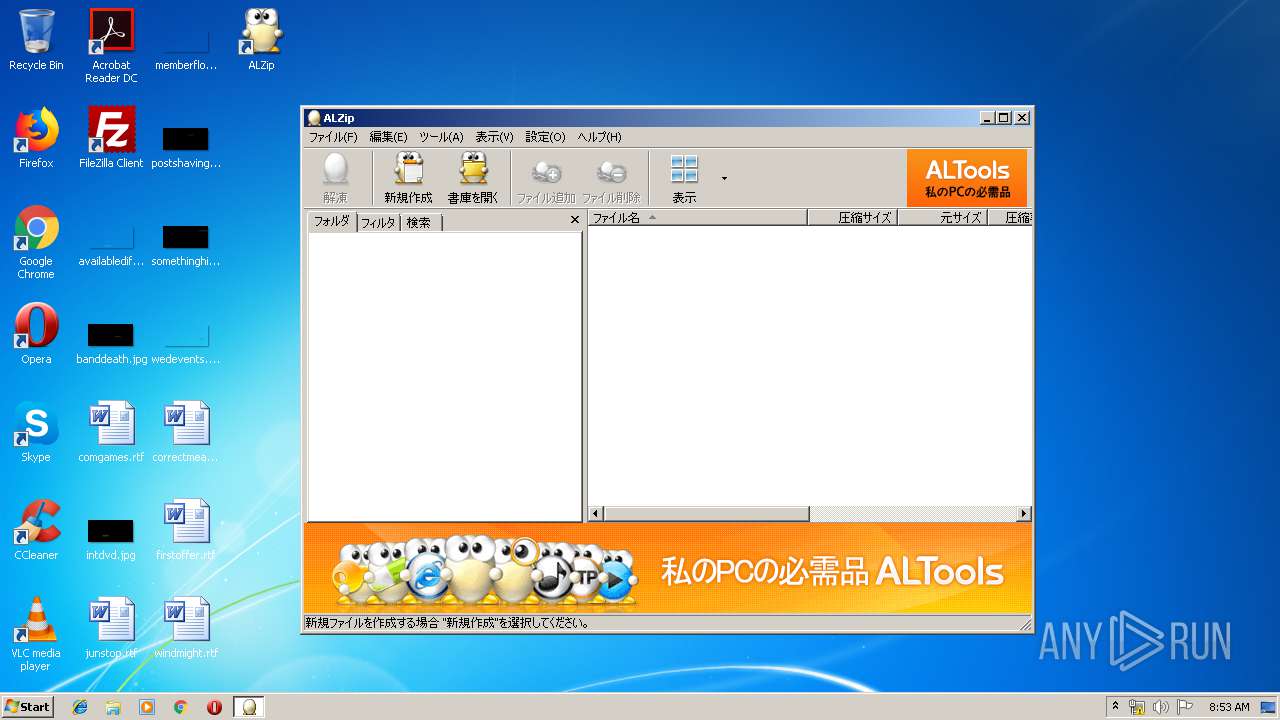Close the folder side panel
The image size is (1280, 720).
click(x=575, y=220)
